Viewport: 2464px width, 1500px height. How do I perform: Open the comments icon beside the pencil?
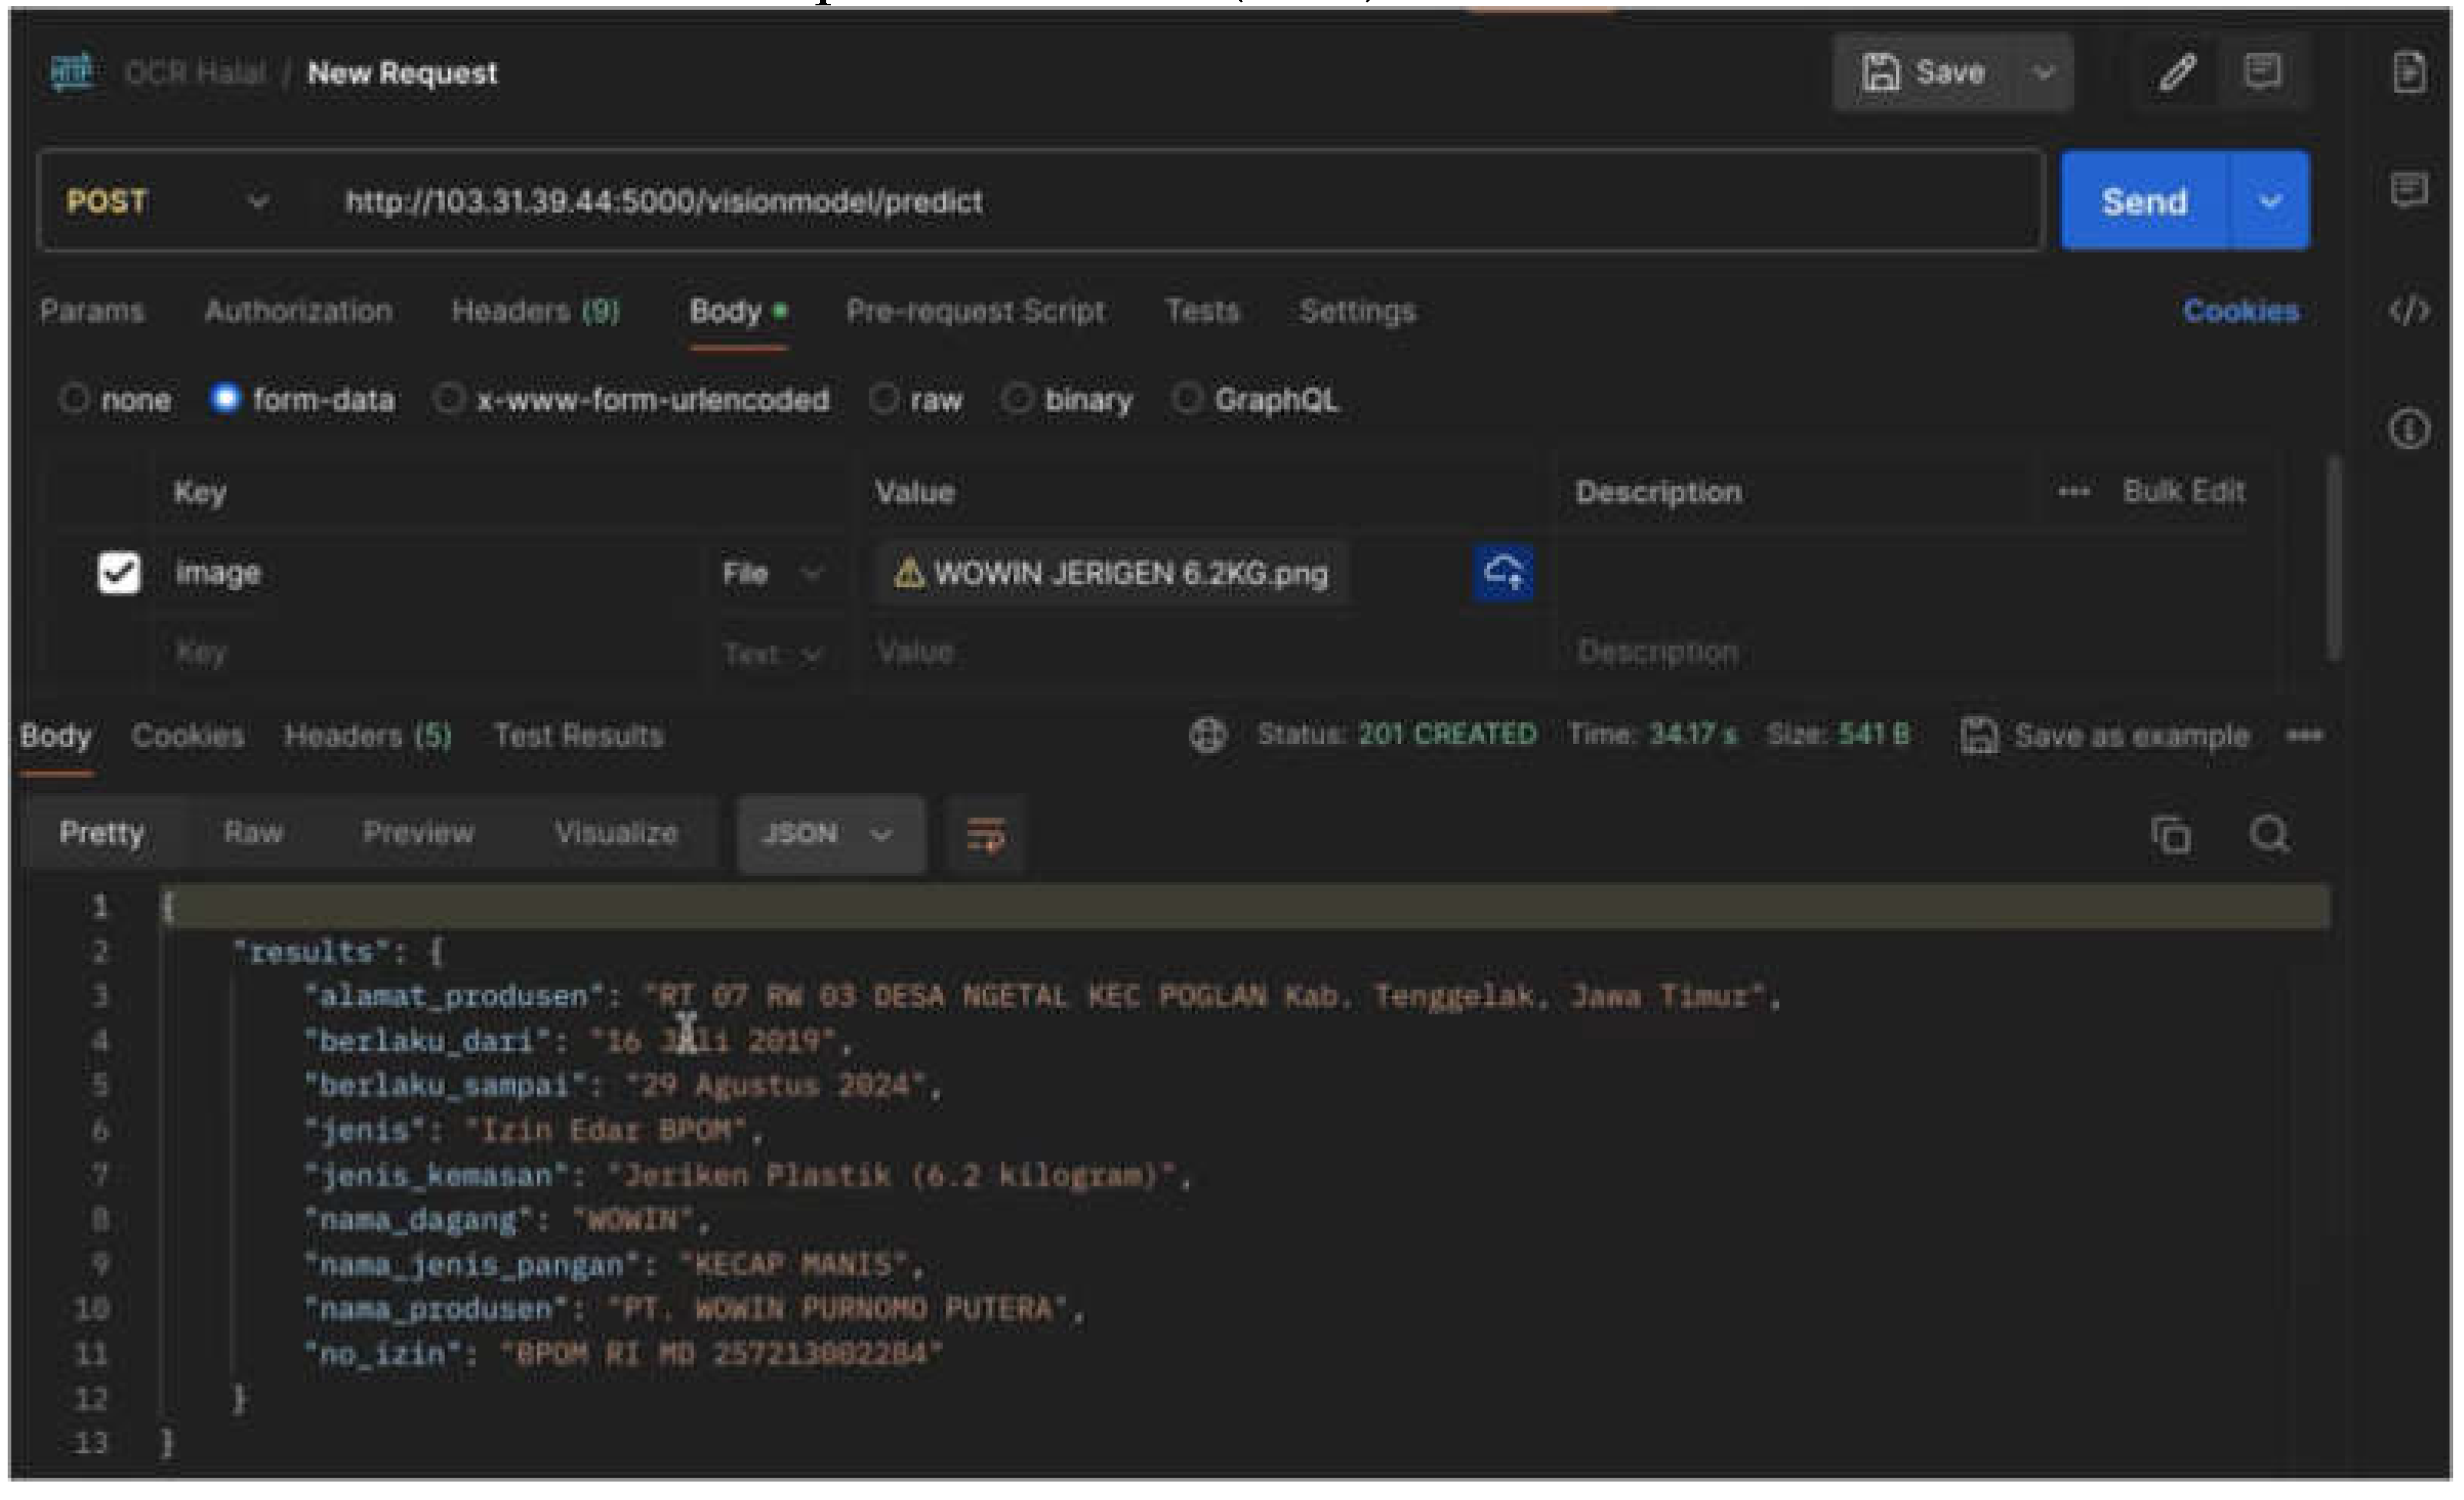2262,72
